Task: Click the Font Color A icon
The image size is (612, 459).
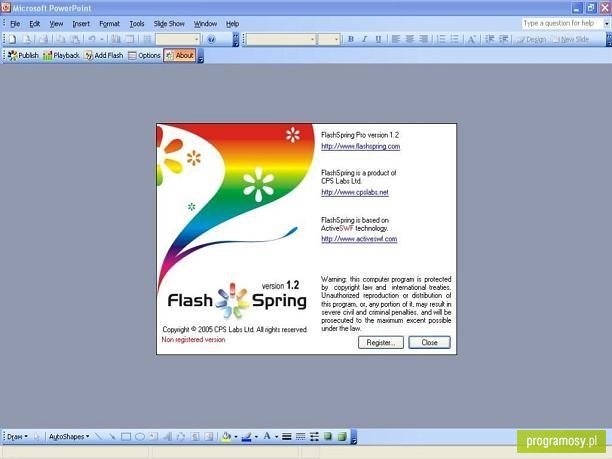Action: pyautogui.click(x=267, y=436)
